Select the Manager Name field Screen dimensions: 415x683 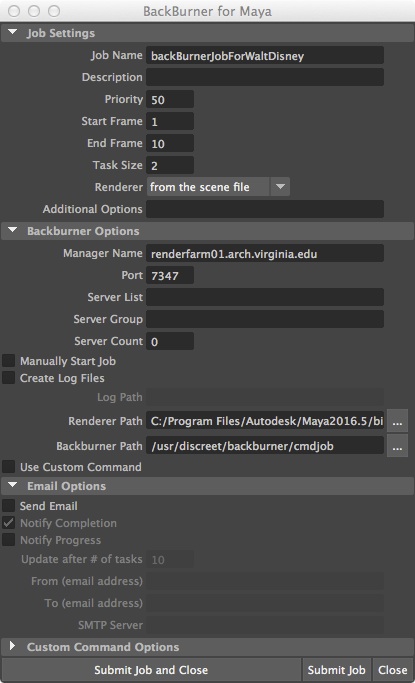[x=265, y=254]
